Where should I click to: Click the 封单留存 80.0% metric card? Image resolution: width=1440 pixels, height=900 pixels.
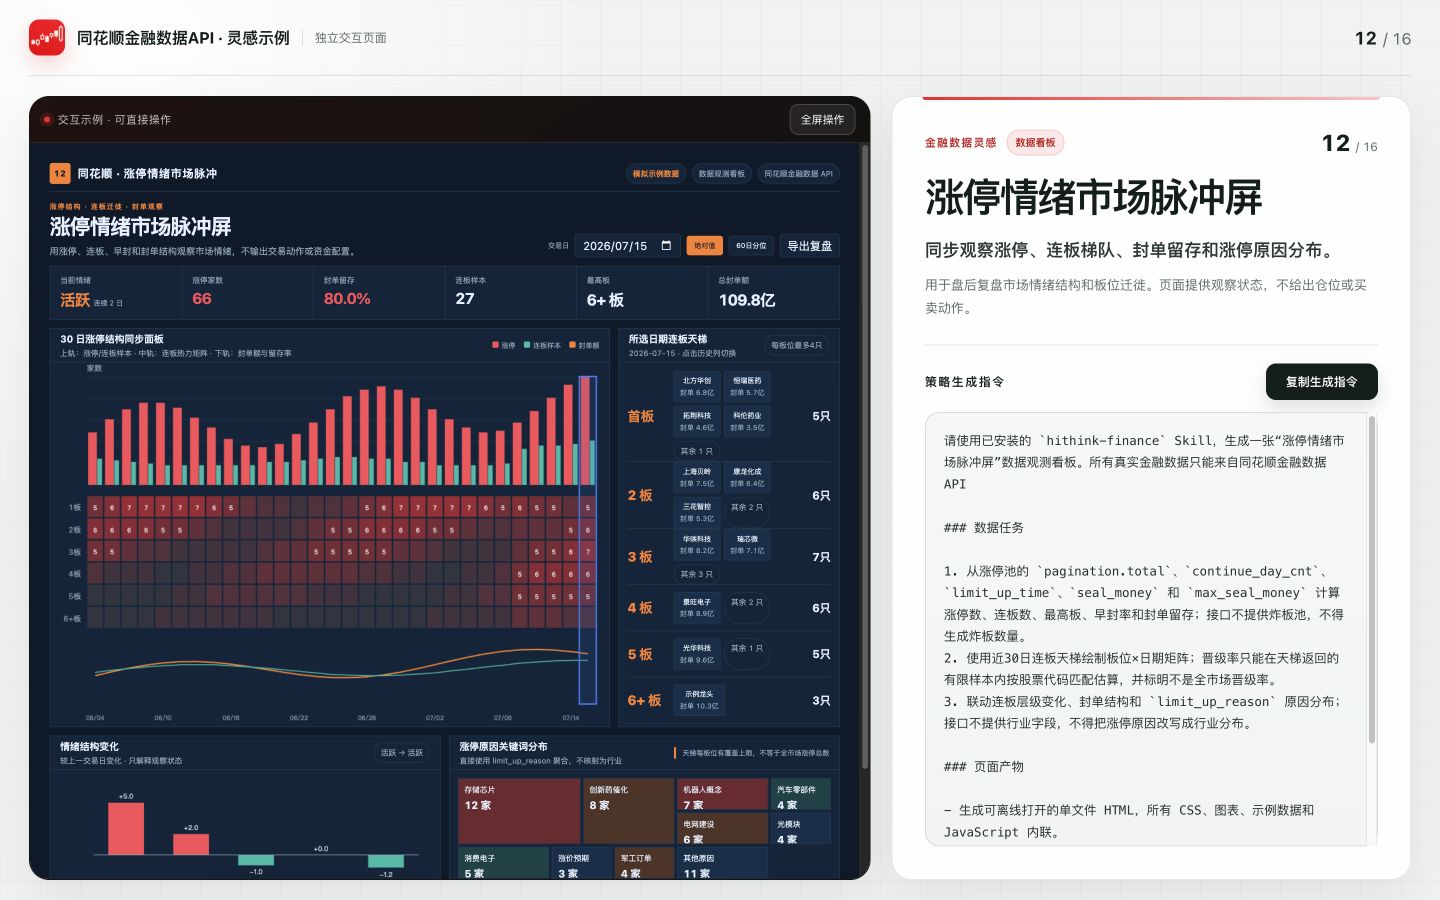[x=379, y=292]
